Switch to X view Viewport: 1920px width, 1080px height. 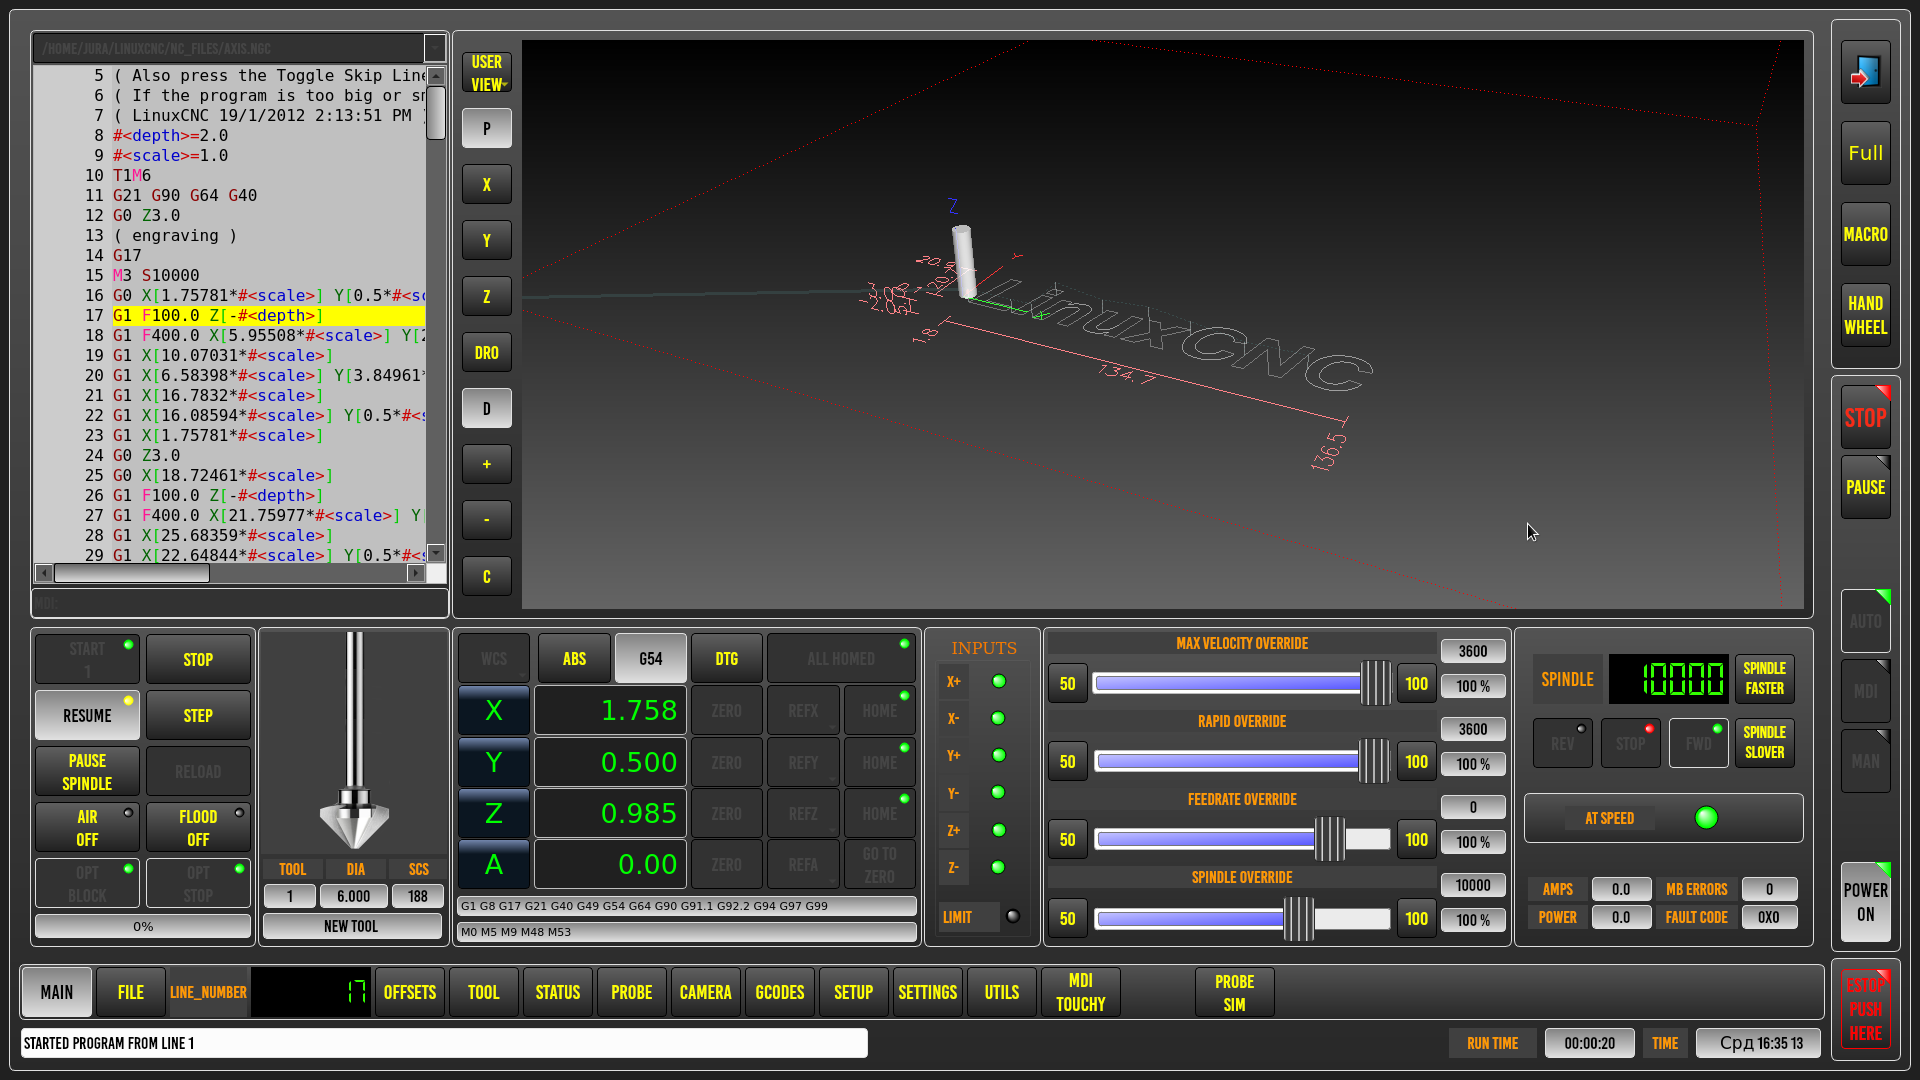pyautogui.click(x=487, y=185)
